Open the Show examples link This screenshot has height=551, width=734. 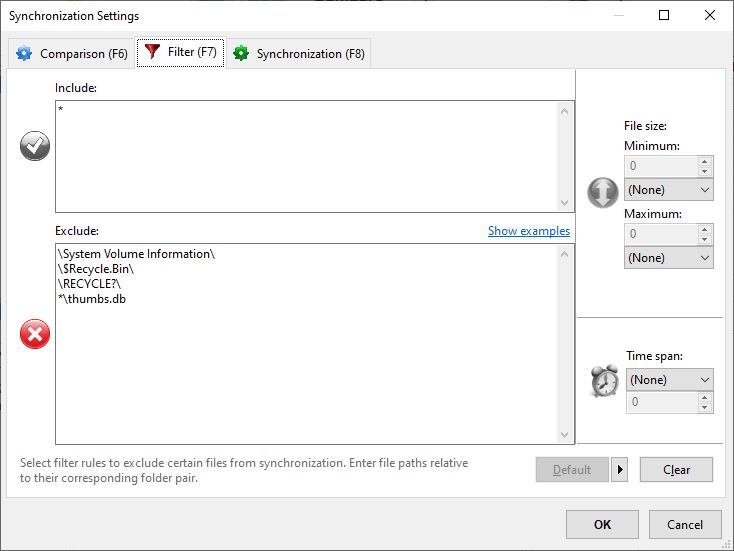pyautogui.click(x=528, y=231)
